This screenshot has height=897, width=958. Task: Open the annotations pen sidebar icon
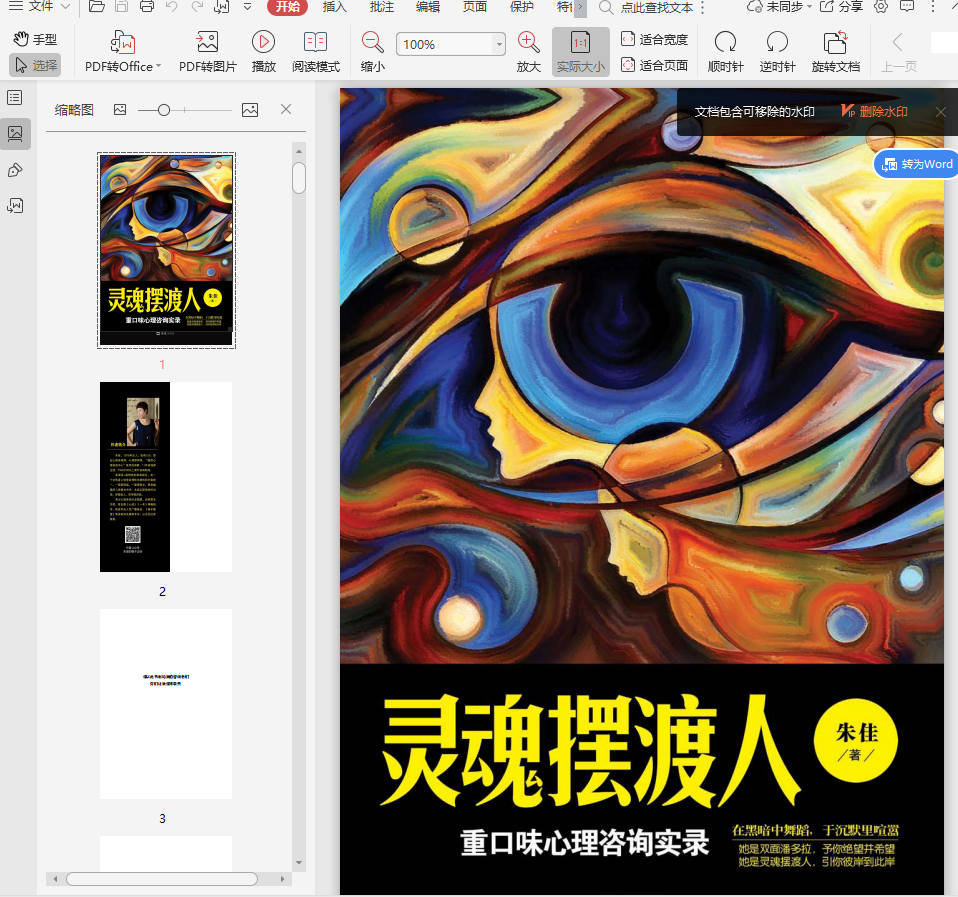pos(15,170)
